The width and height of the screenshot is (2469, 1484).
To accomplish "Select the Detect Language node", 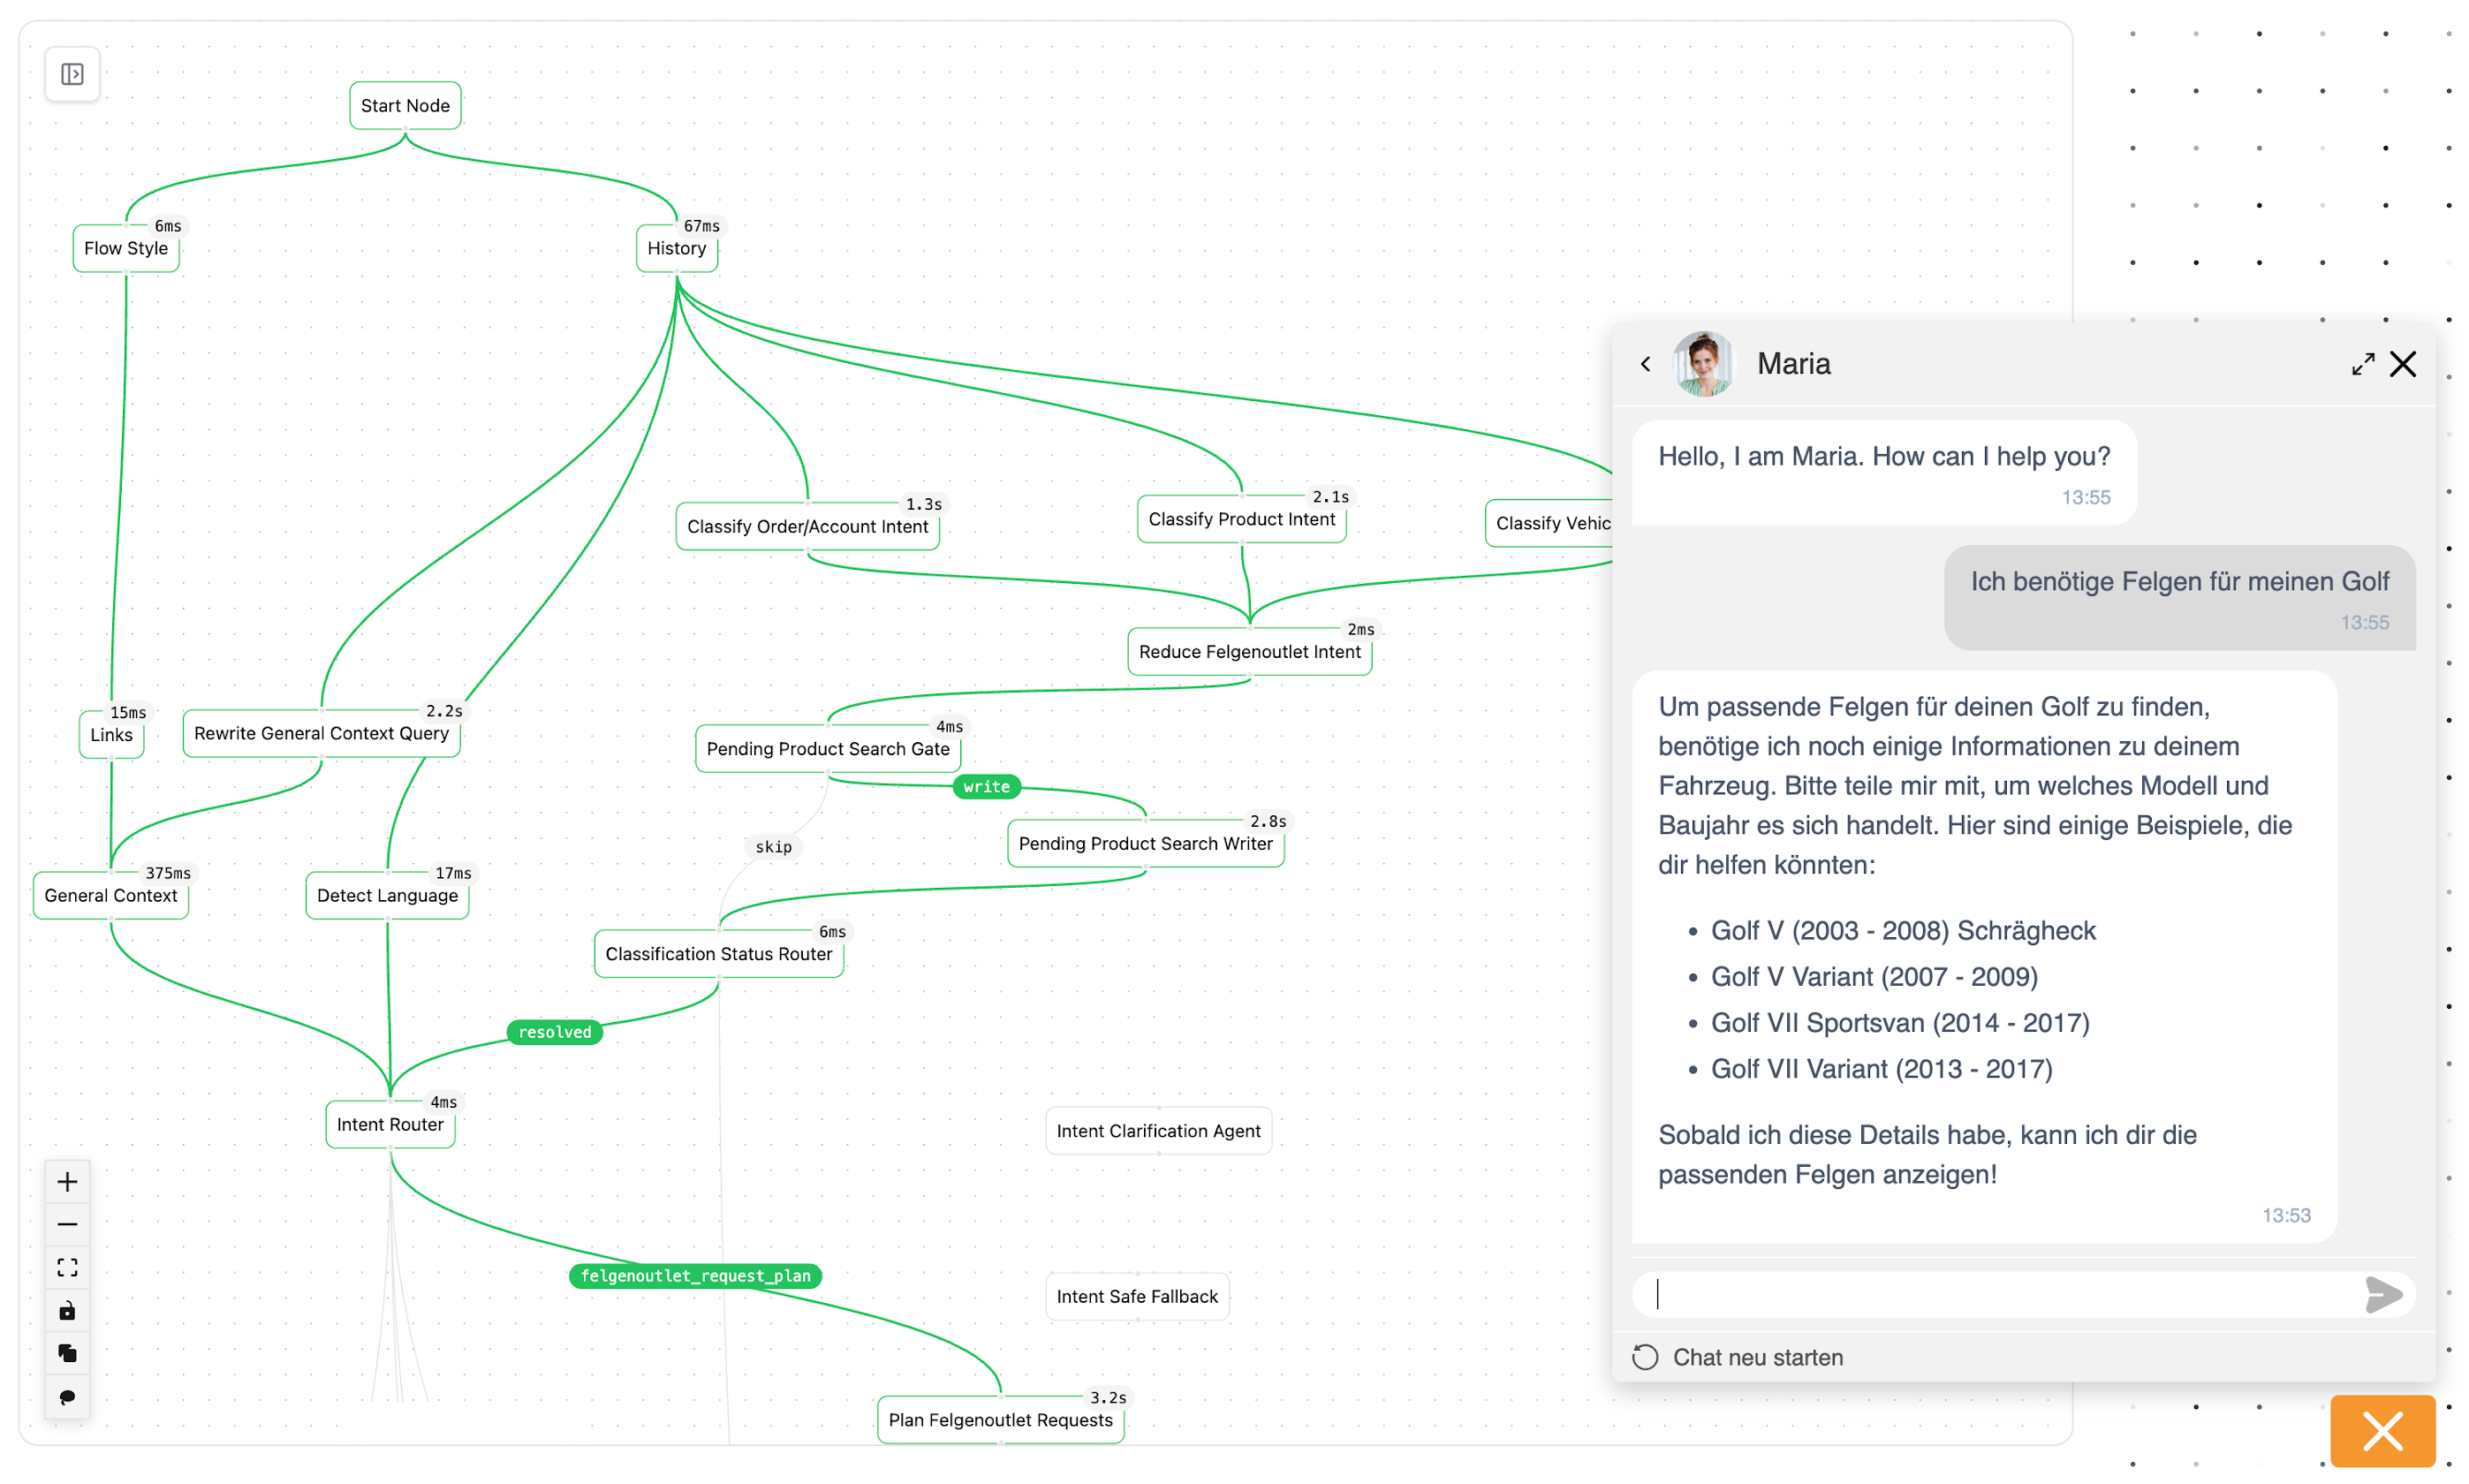I will (387, 895).
